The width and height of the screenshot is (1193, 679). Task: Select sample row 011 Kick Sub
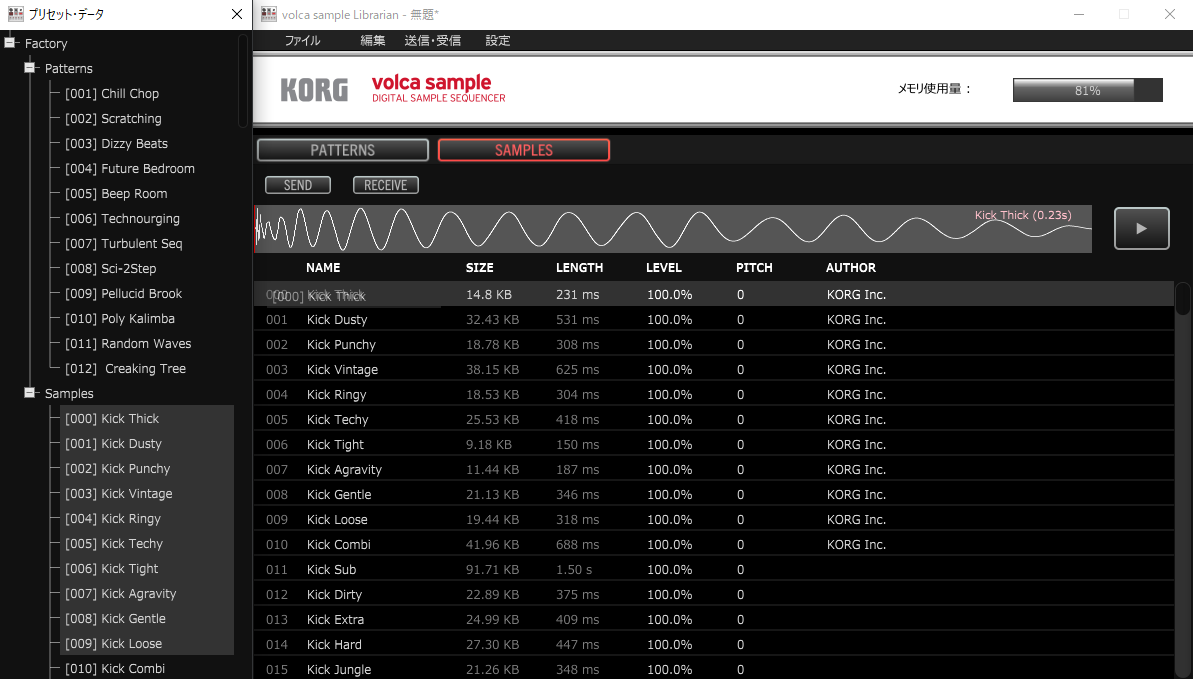(714, 569)
